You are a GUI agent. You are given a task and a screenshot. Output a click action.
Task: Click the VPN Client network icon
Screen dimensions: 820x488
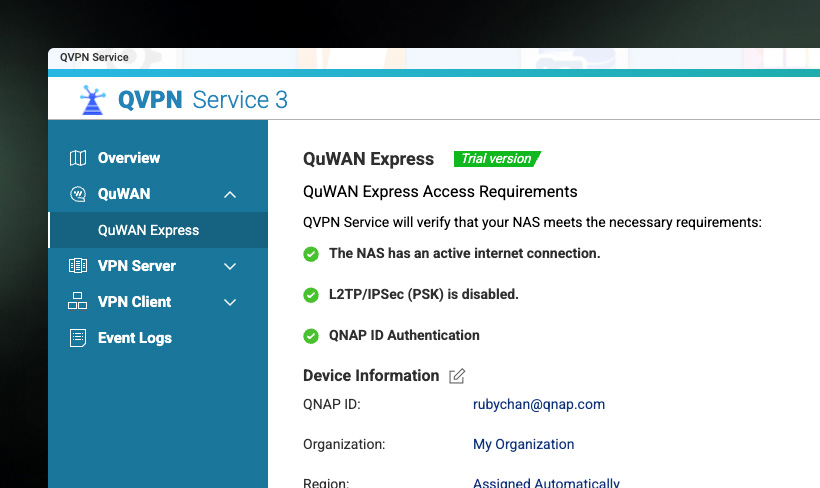(77, 301)
